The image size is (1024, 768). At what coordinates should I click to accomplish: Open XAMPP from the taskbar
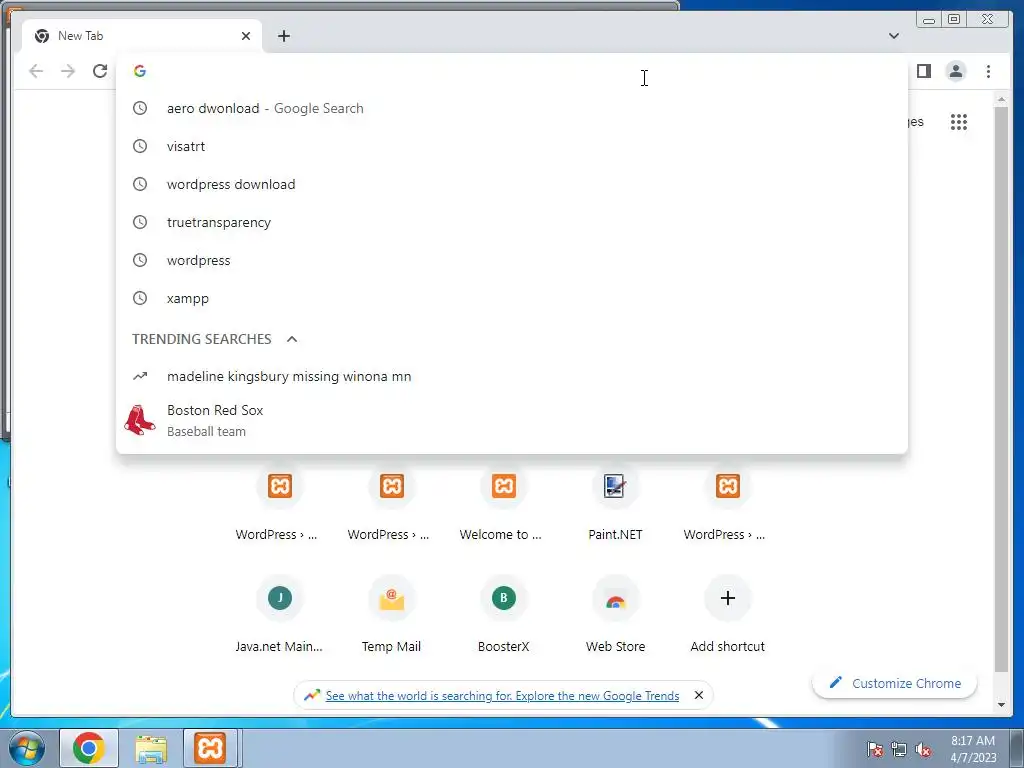pyautogui.click(x=210, y=748)
